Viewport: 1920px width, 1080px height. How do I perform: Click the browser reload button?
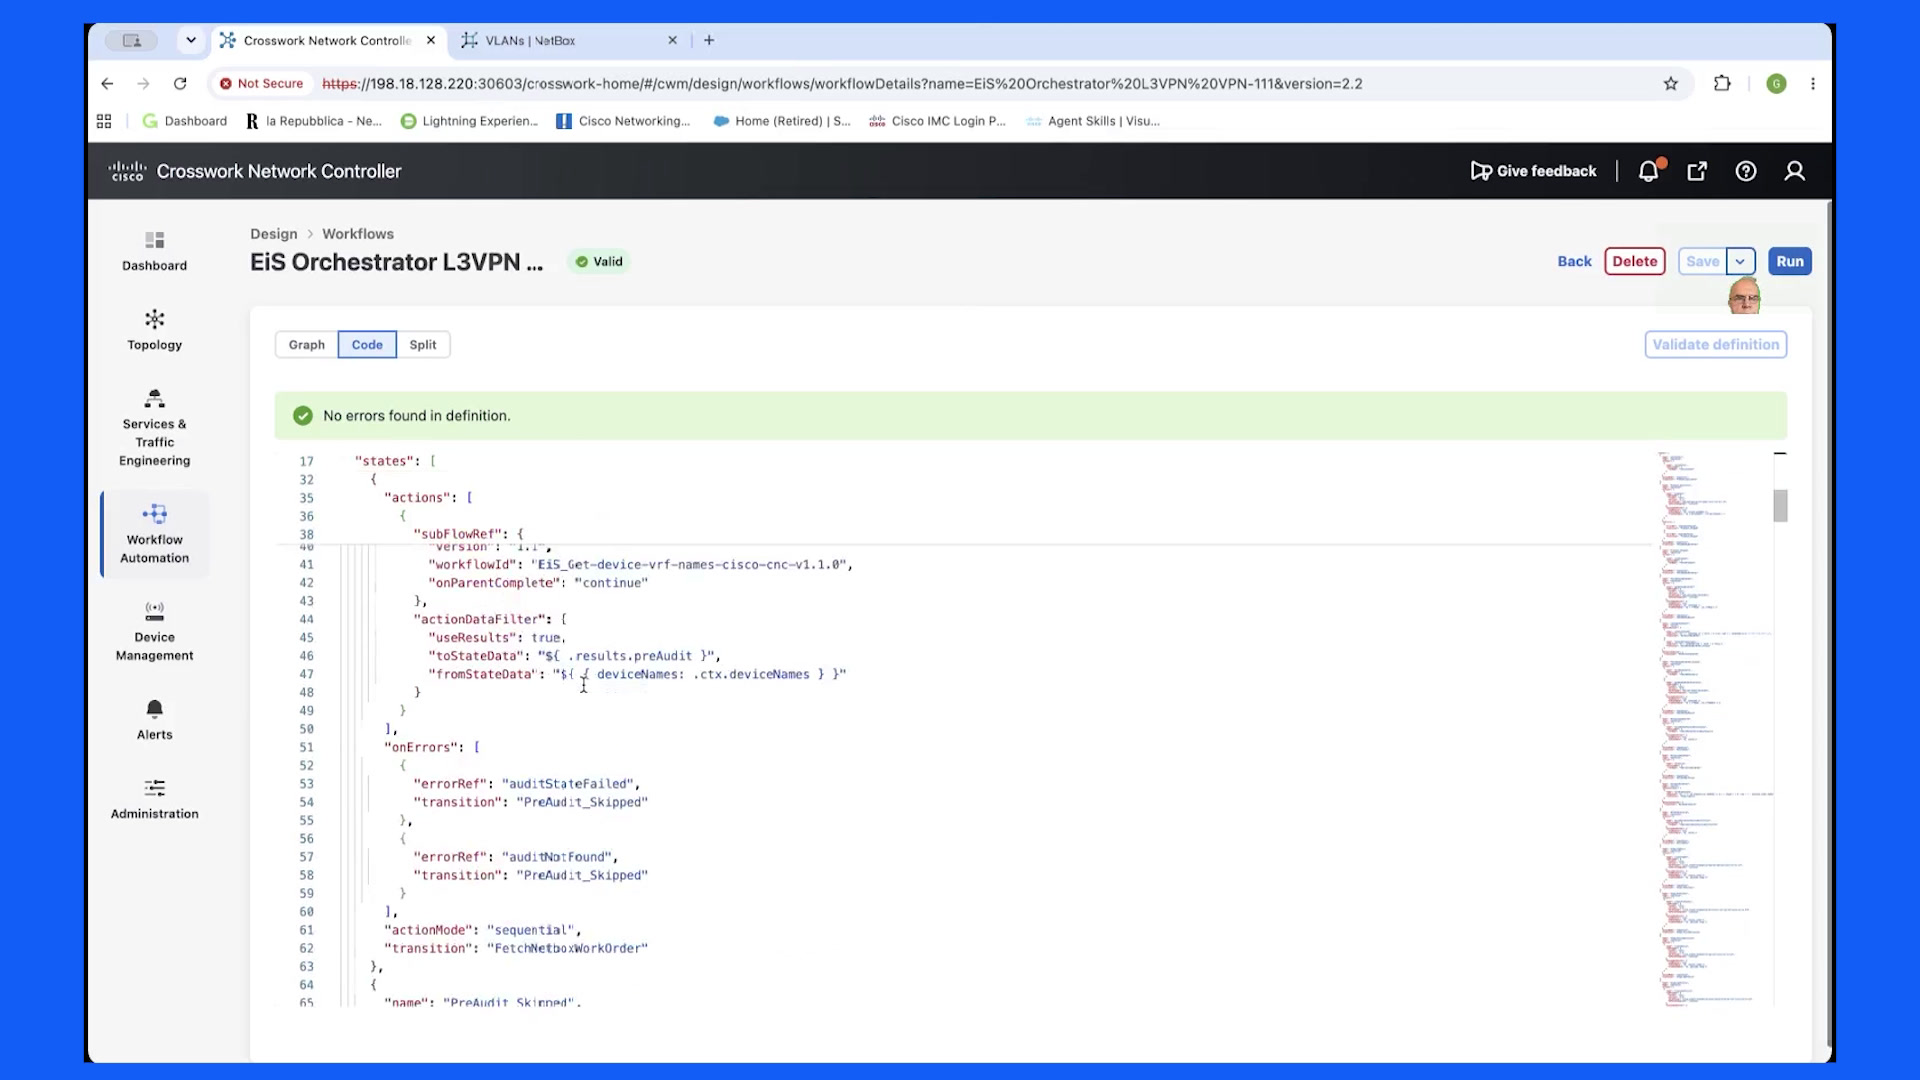tap(180, 84)
